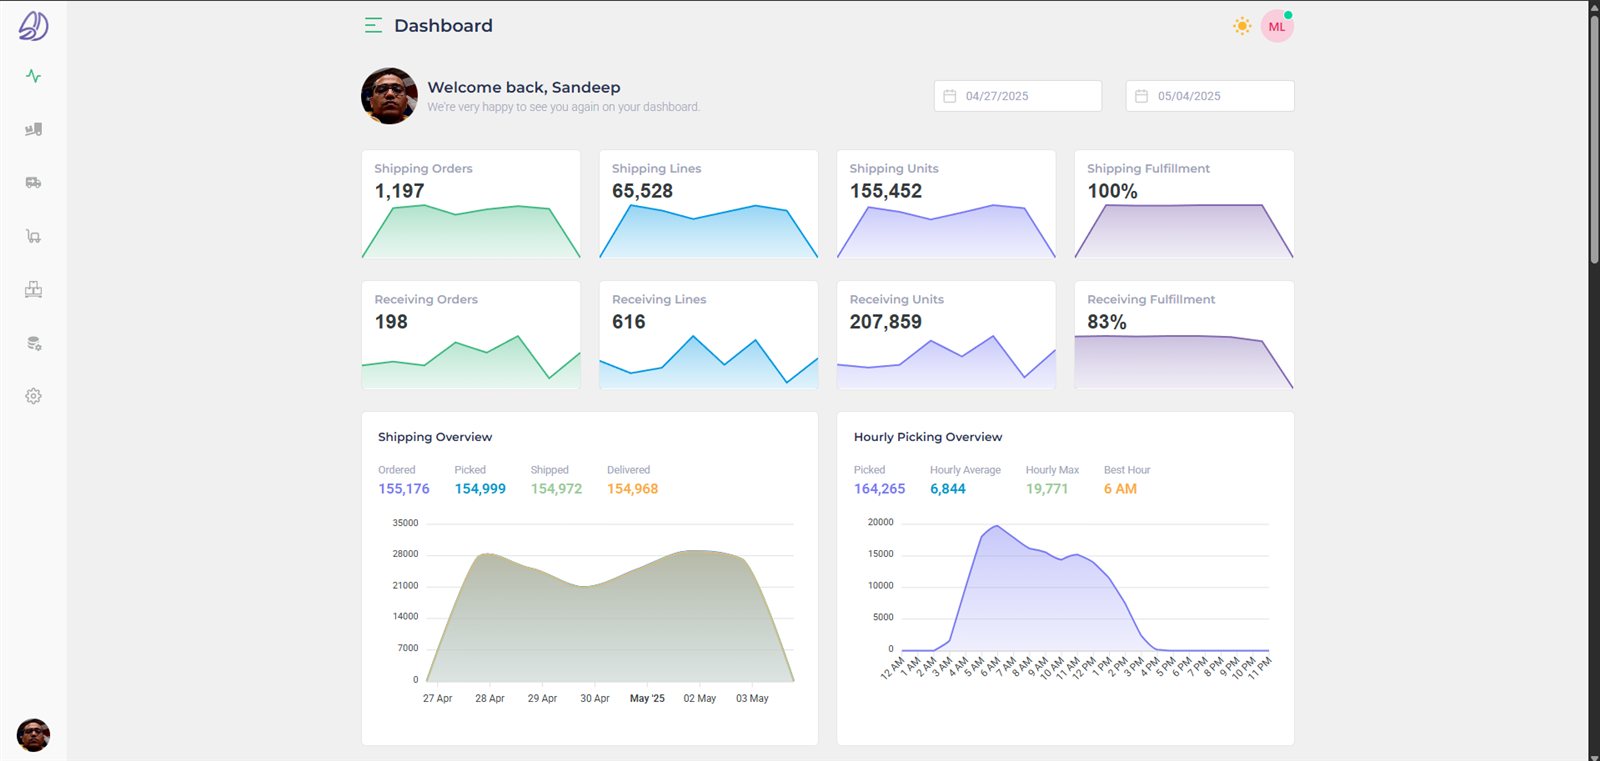Click the Ordered value 155,176
This screenshot has width=1600, height=761.
(404, 489)
